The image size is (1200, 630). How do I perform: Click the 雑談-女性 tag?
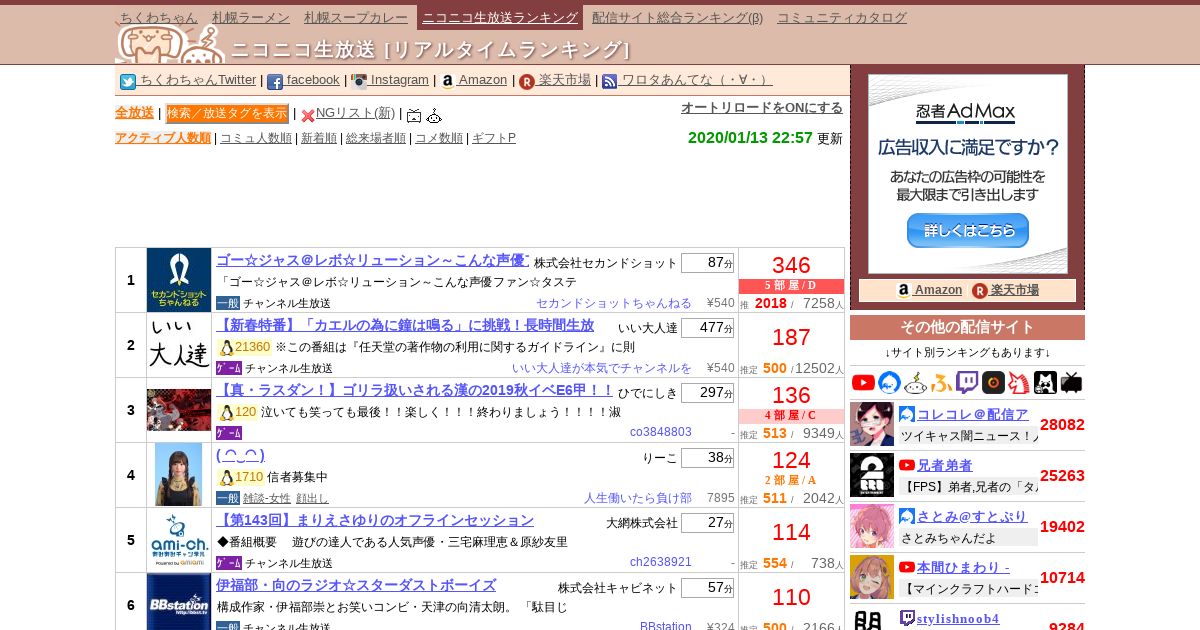pos(267,498)
